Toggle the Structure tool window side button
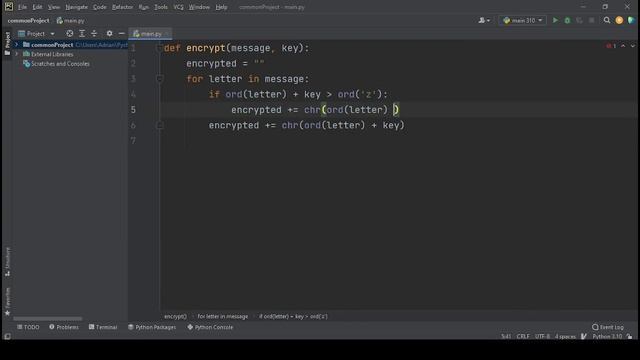 (7, 262)
